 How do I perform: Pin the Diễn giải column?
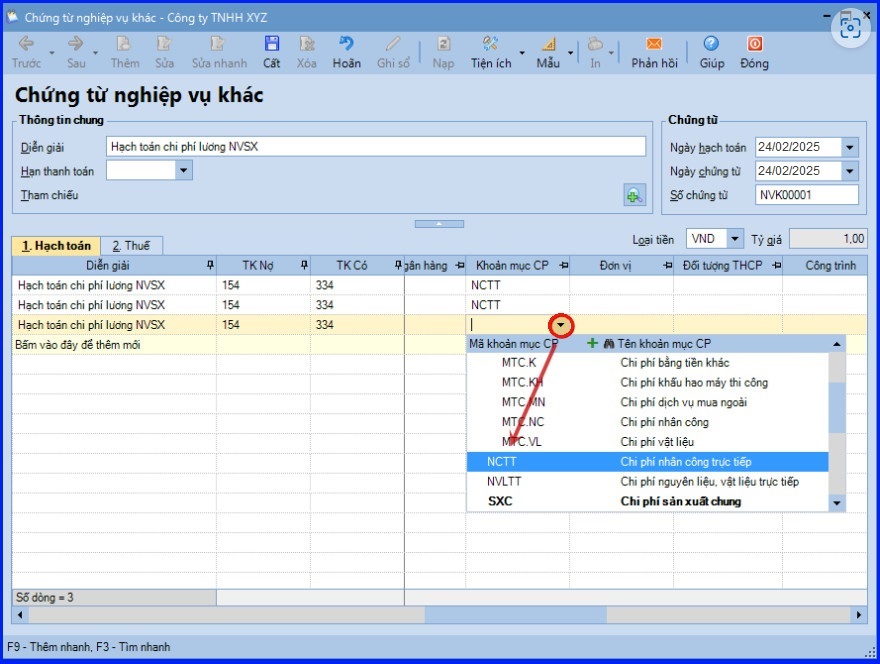coord(209,265)
